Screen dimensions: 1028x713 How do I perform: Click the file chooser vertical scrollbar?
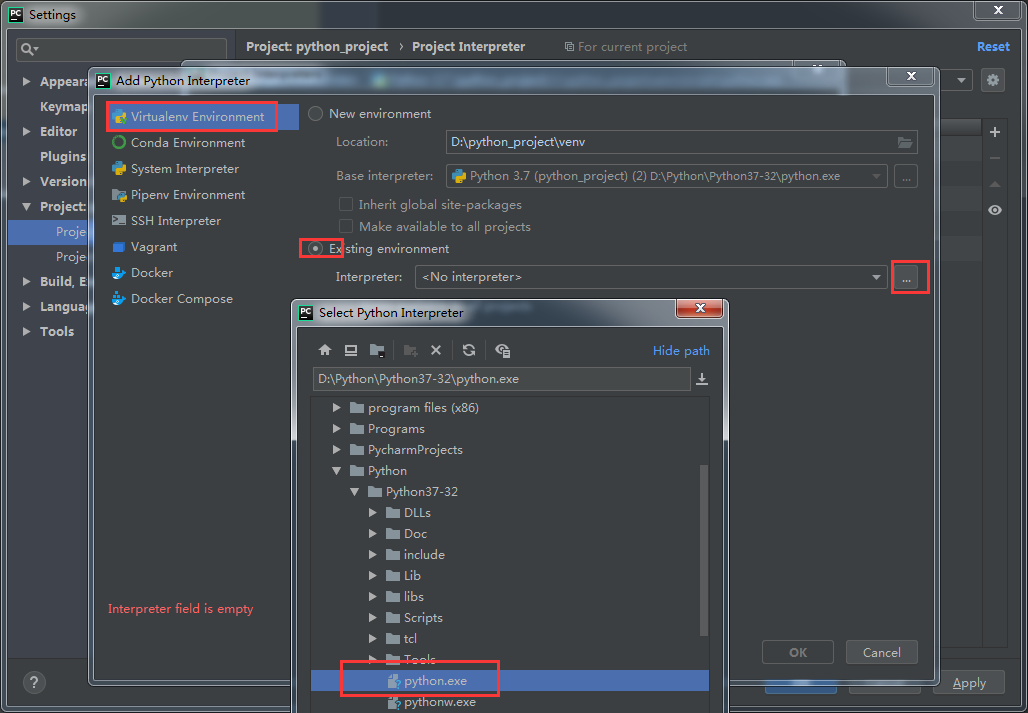pyautogui.click(x=705, y=550)
